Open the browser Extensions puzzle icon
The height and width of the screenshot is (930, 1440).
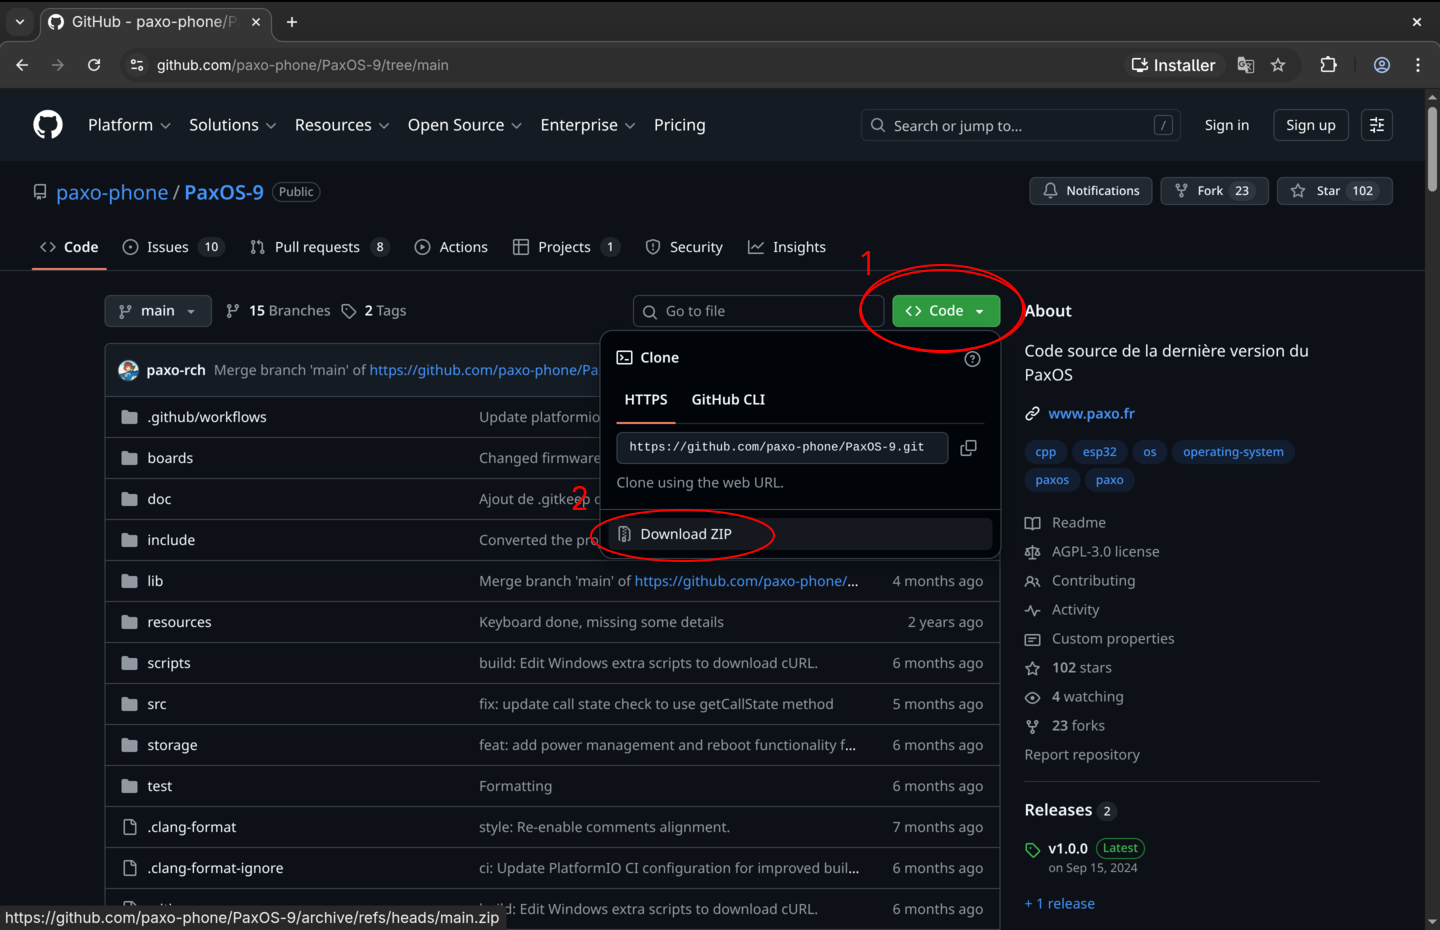tap(1329, 64)
